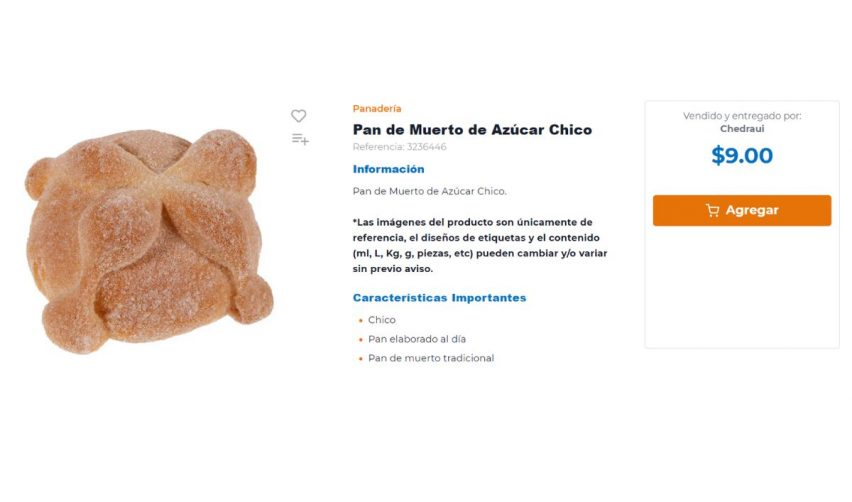This screenshot has width=852, height=502.
Task: Click the Vendido y entregado por label
Action: [x=742, y=116]
